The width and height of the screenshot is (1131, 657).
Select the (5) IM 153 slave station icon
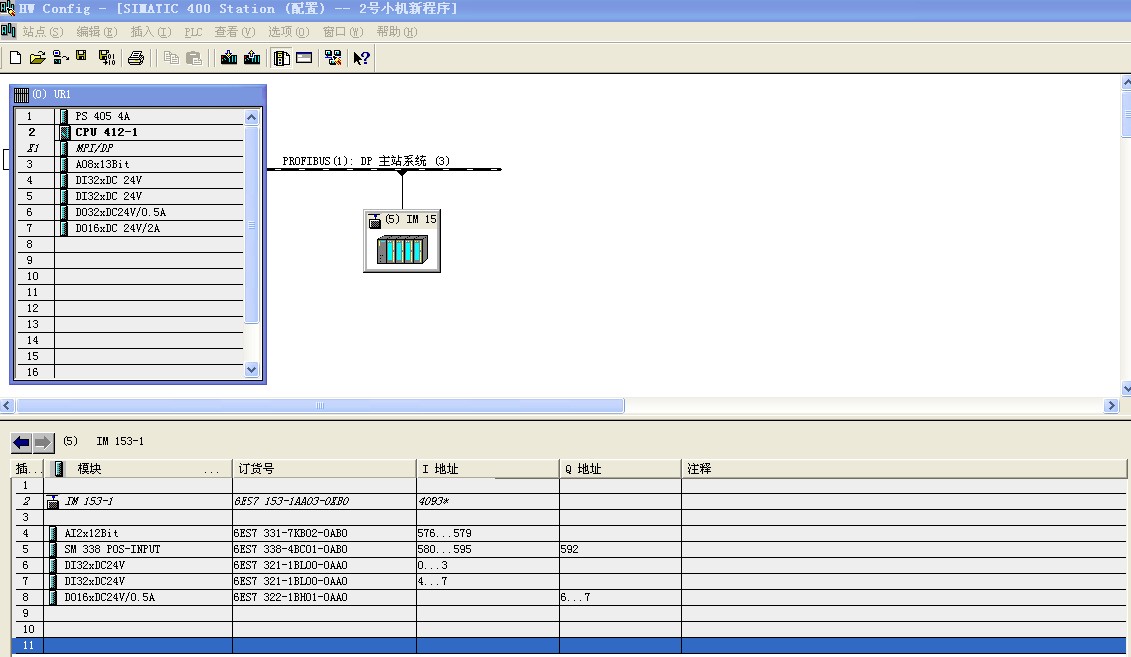[402, 241]
